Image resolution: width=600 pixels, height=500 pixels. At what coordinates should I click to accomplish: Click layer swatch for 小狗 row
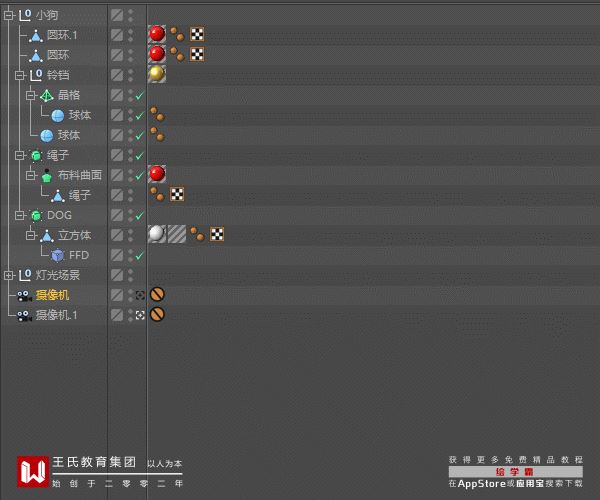[x=117, y=15]
